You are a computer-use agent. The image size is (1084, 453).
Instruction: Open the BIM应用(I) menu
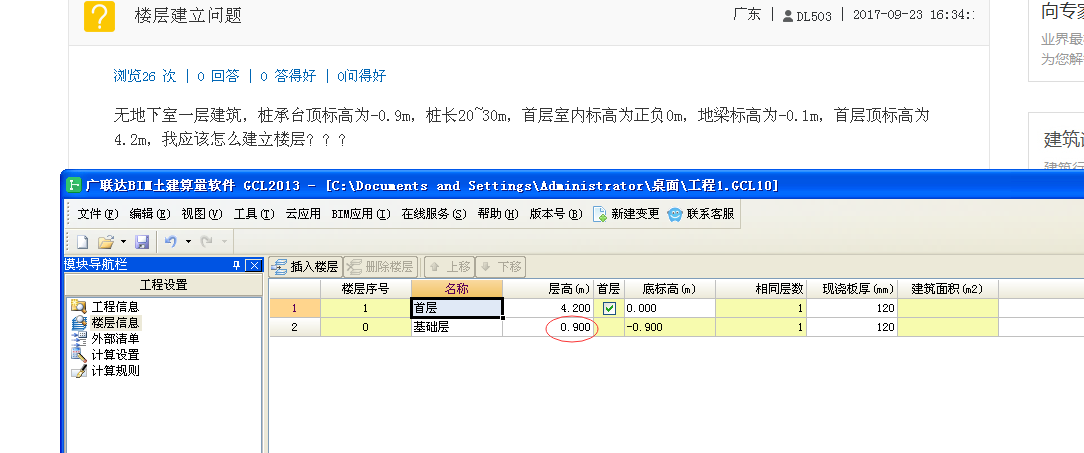362,214
